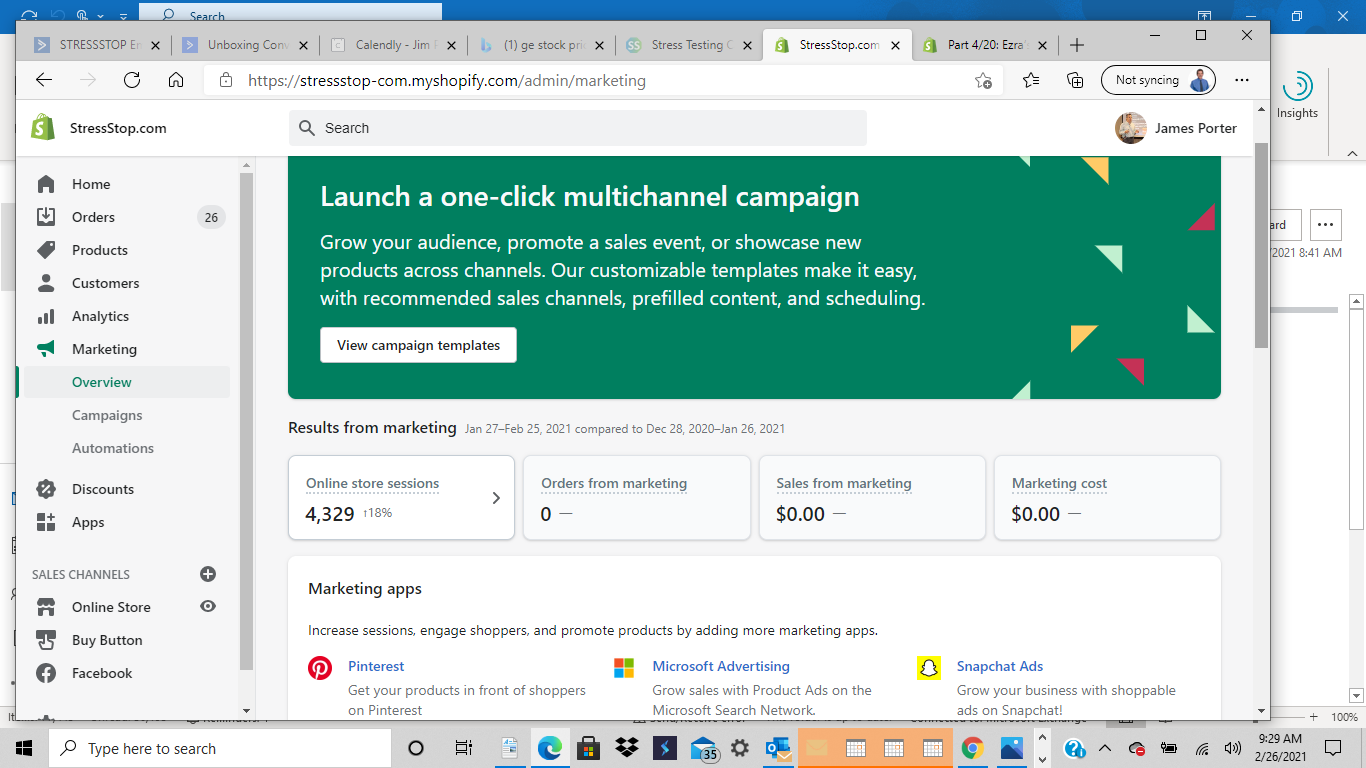Click the Facebook sales channel icon
This screenshot has width=1366, height=768.
[46, 673]
